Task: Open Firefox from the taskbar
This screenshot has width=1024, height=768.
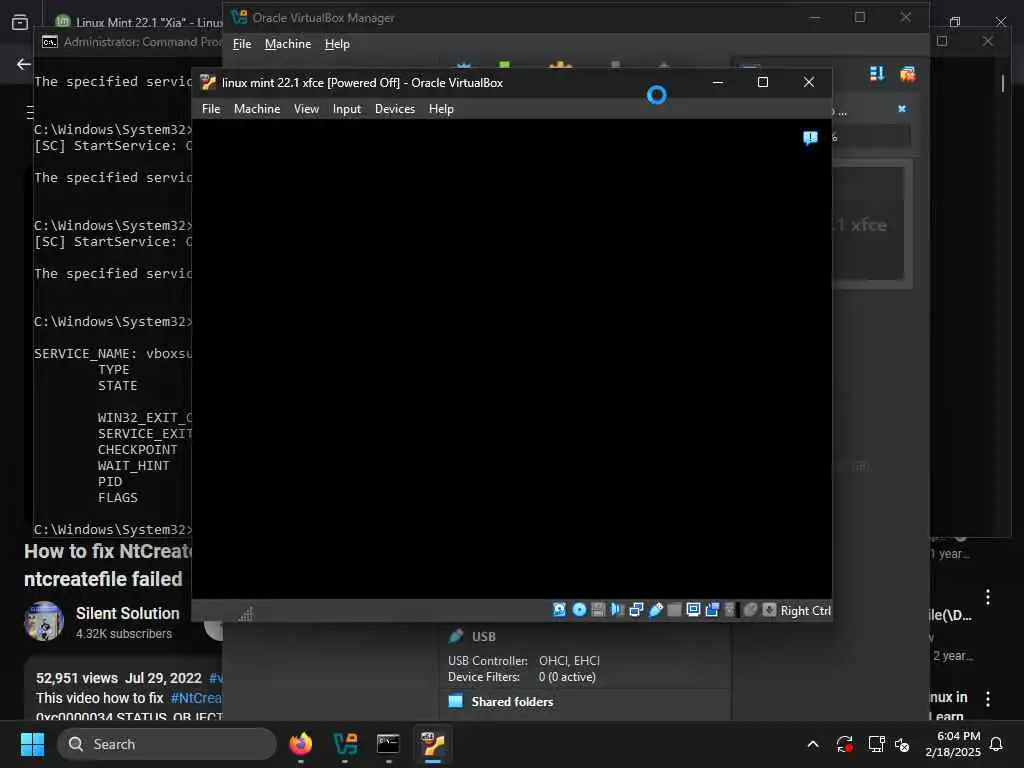Action: pos(301,744)
